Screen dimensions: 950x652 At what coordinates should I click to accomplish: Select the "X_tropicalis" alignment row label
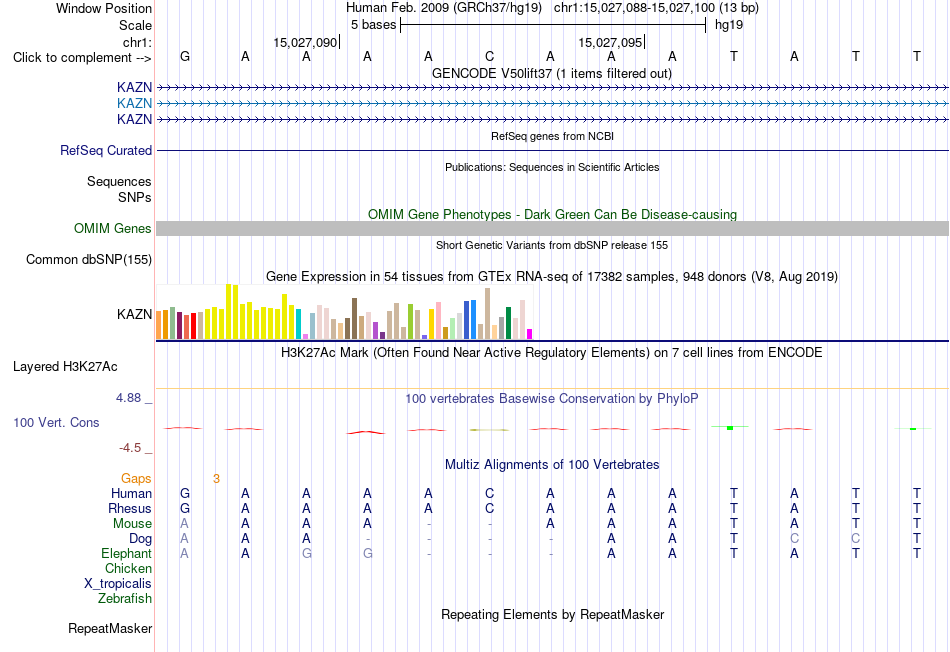click(x=118, y=584)
